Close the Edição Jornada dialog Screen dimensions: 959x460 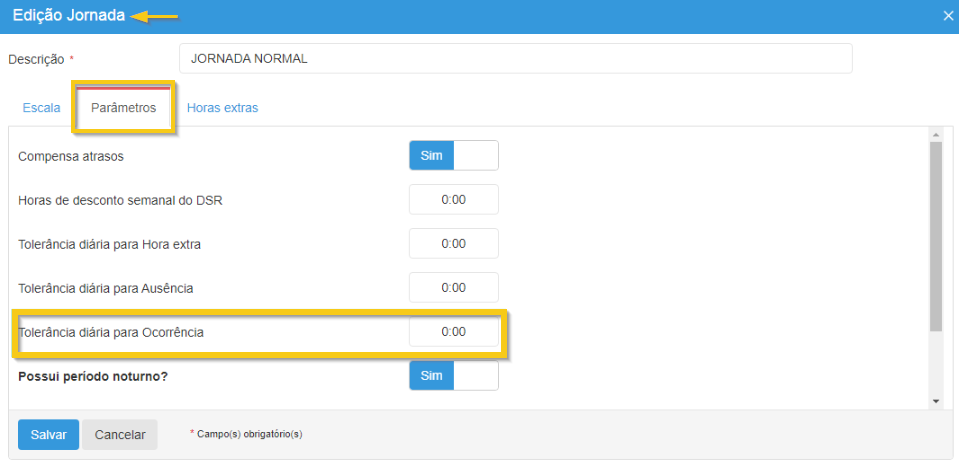tap(948, 16)
